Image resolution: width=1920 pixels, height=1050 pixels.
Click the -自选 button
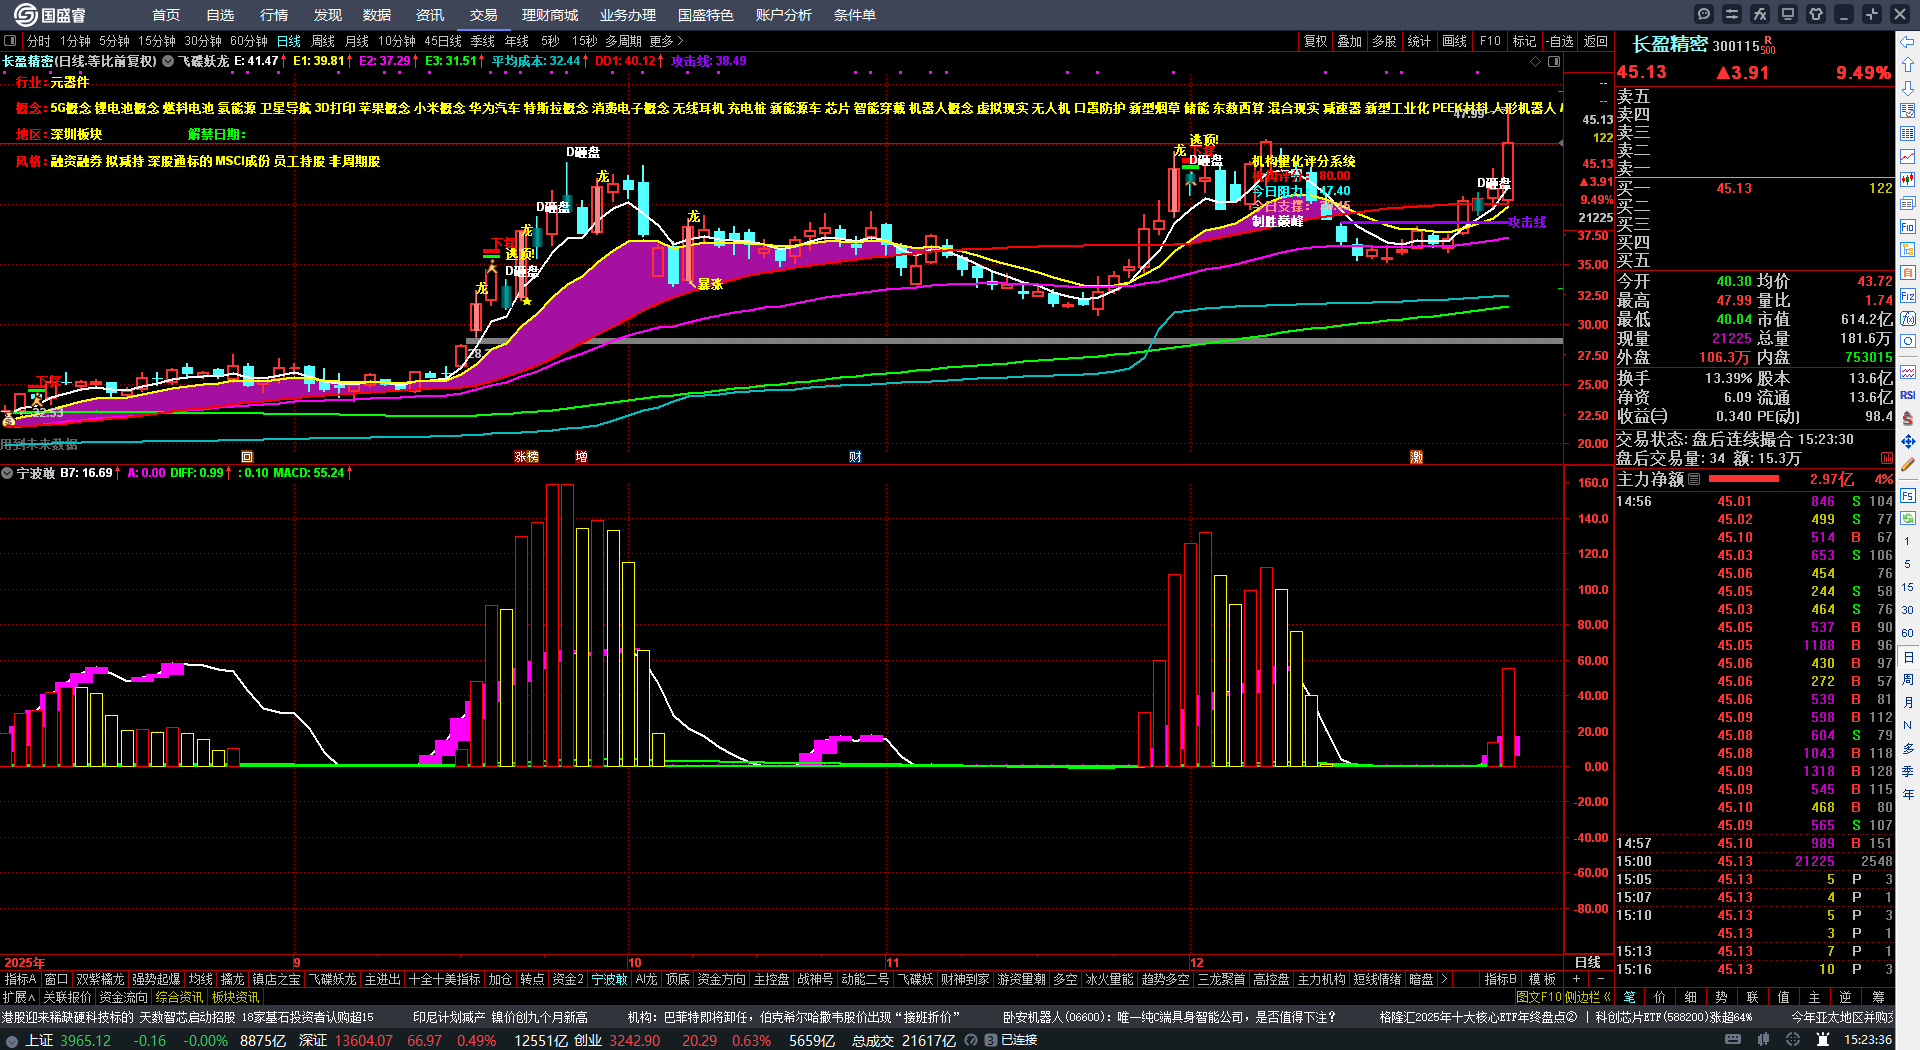[x=1559, y=41]
